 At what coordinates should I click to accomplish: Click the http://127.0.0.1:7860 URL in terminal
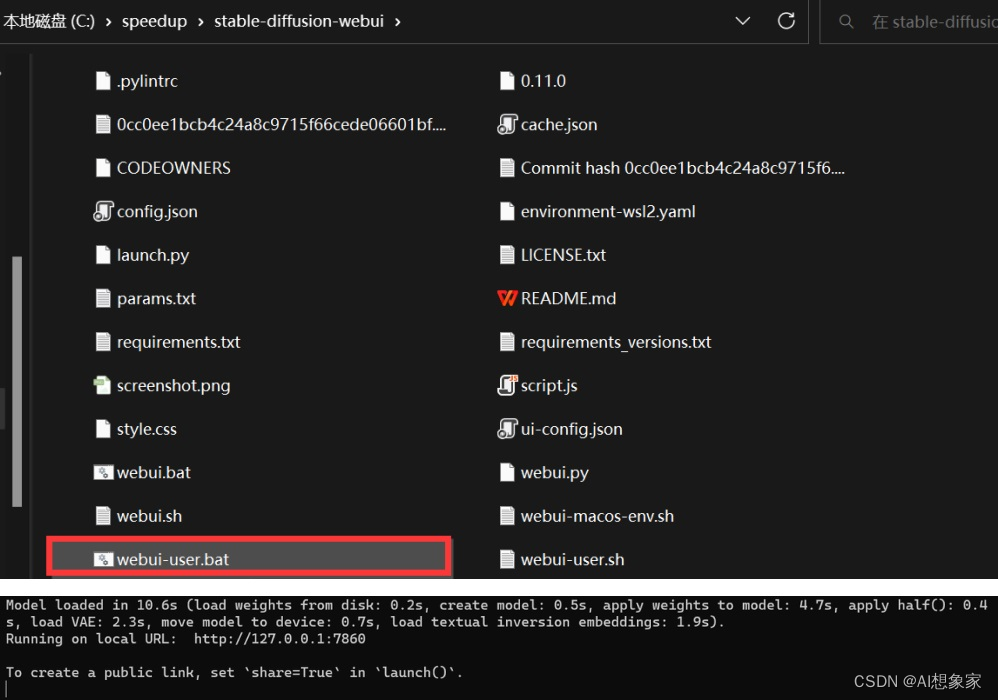click(x=279, y=638)
